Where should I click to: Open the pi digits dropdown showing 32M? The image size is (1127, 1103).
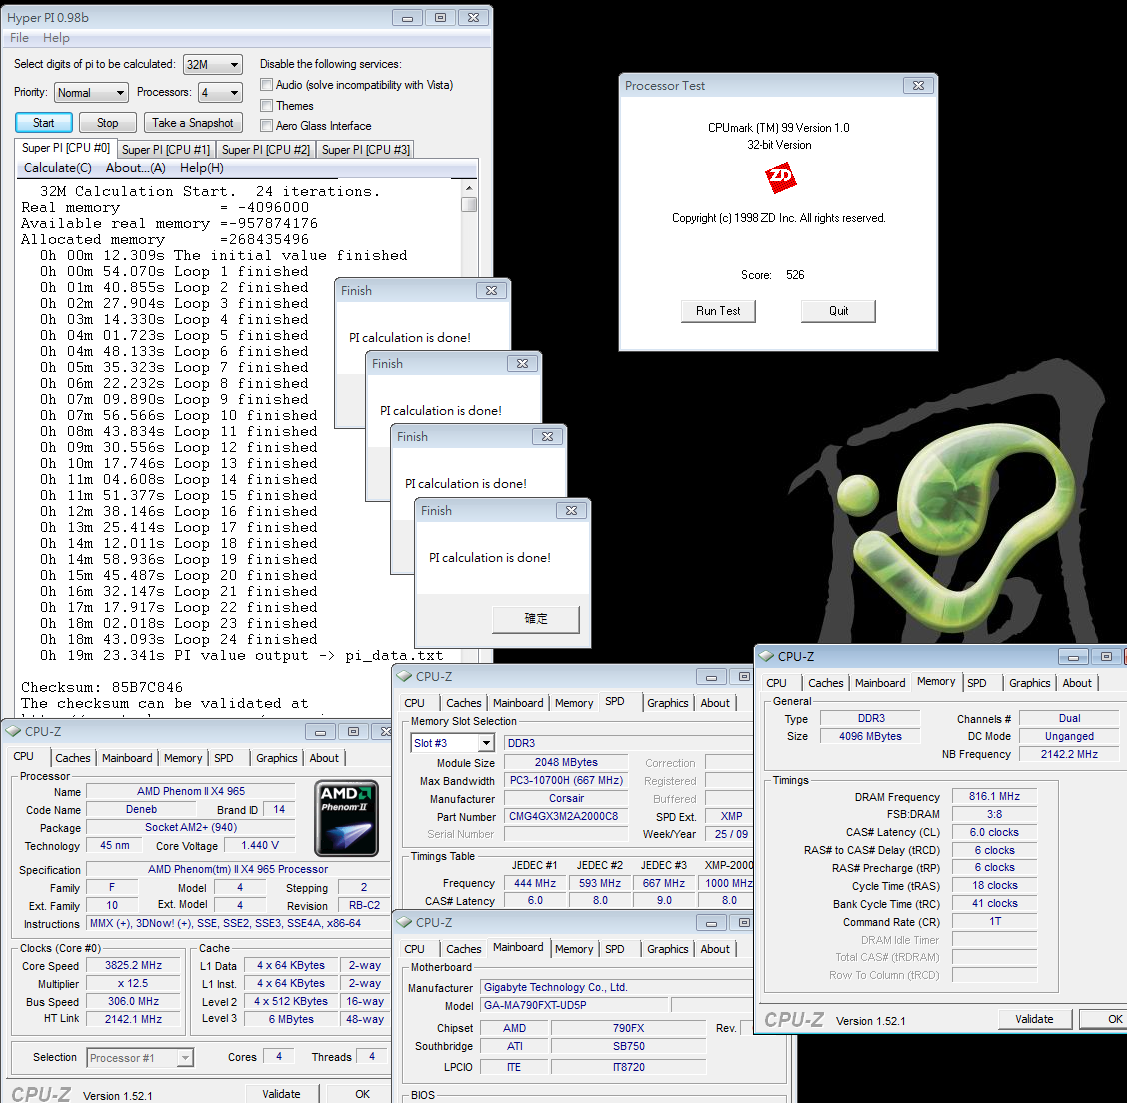point(213,65)
